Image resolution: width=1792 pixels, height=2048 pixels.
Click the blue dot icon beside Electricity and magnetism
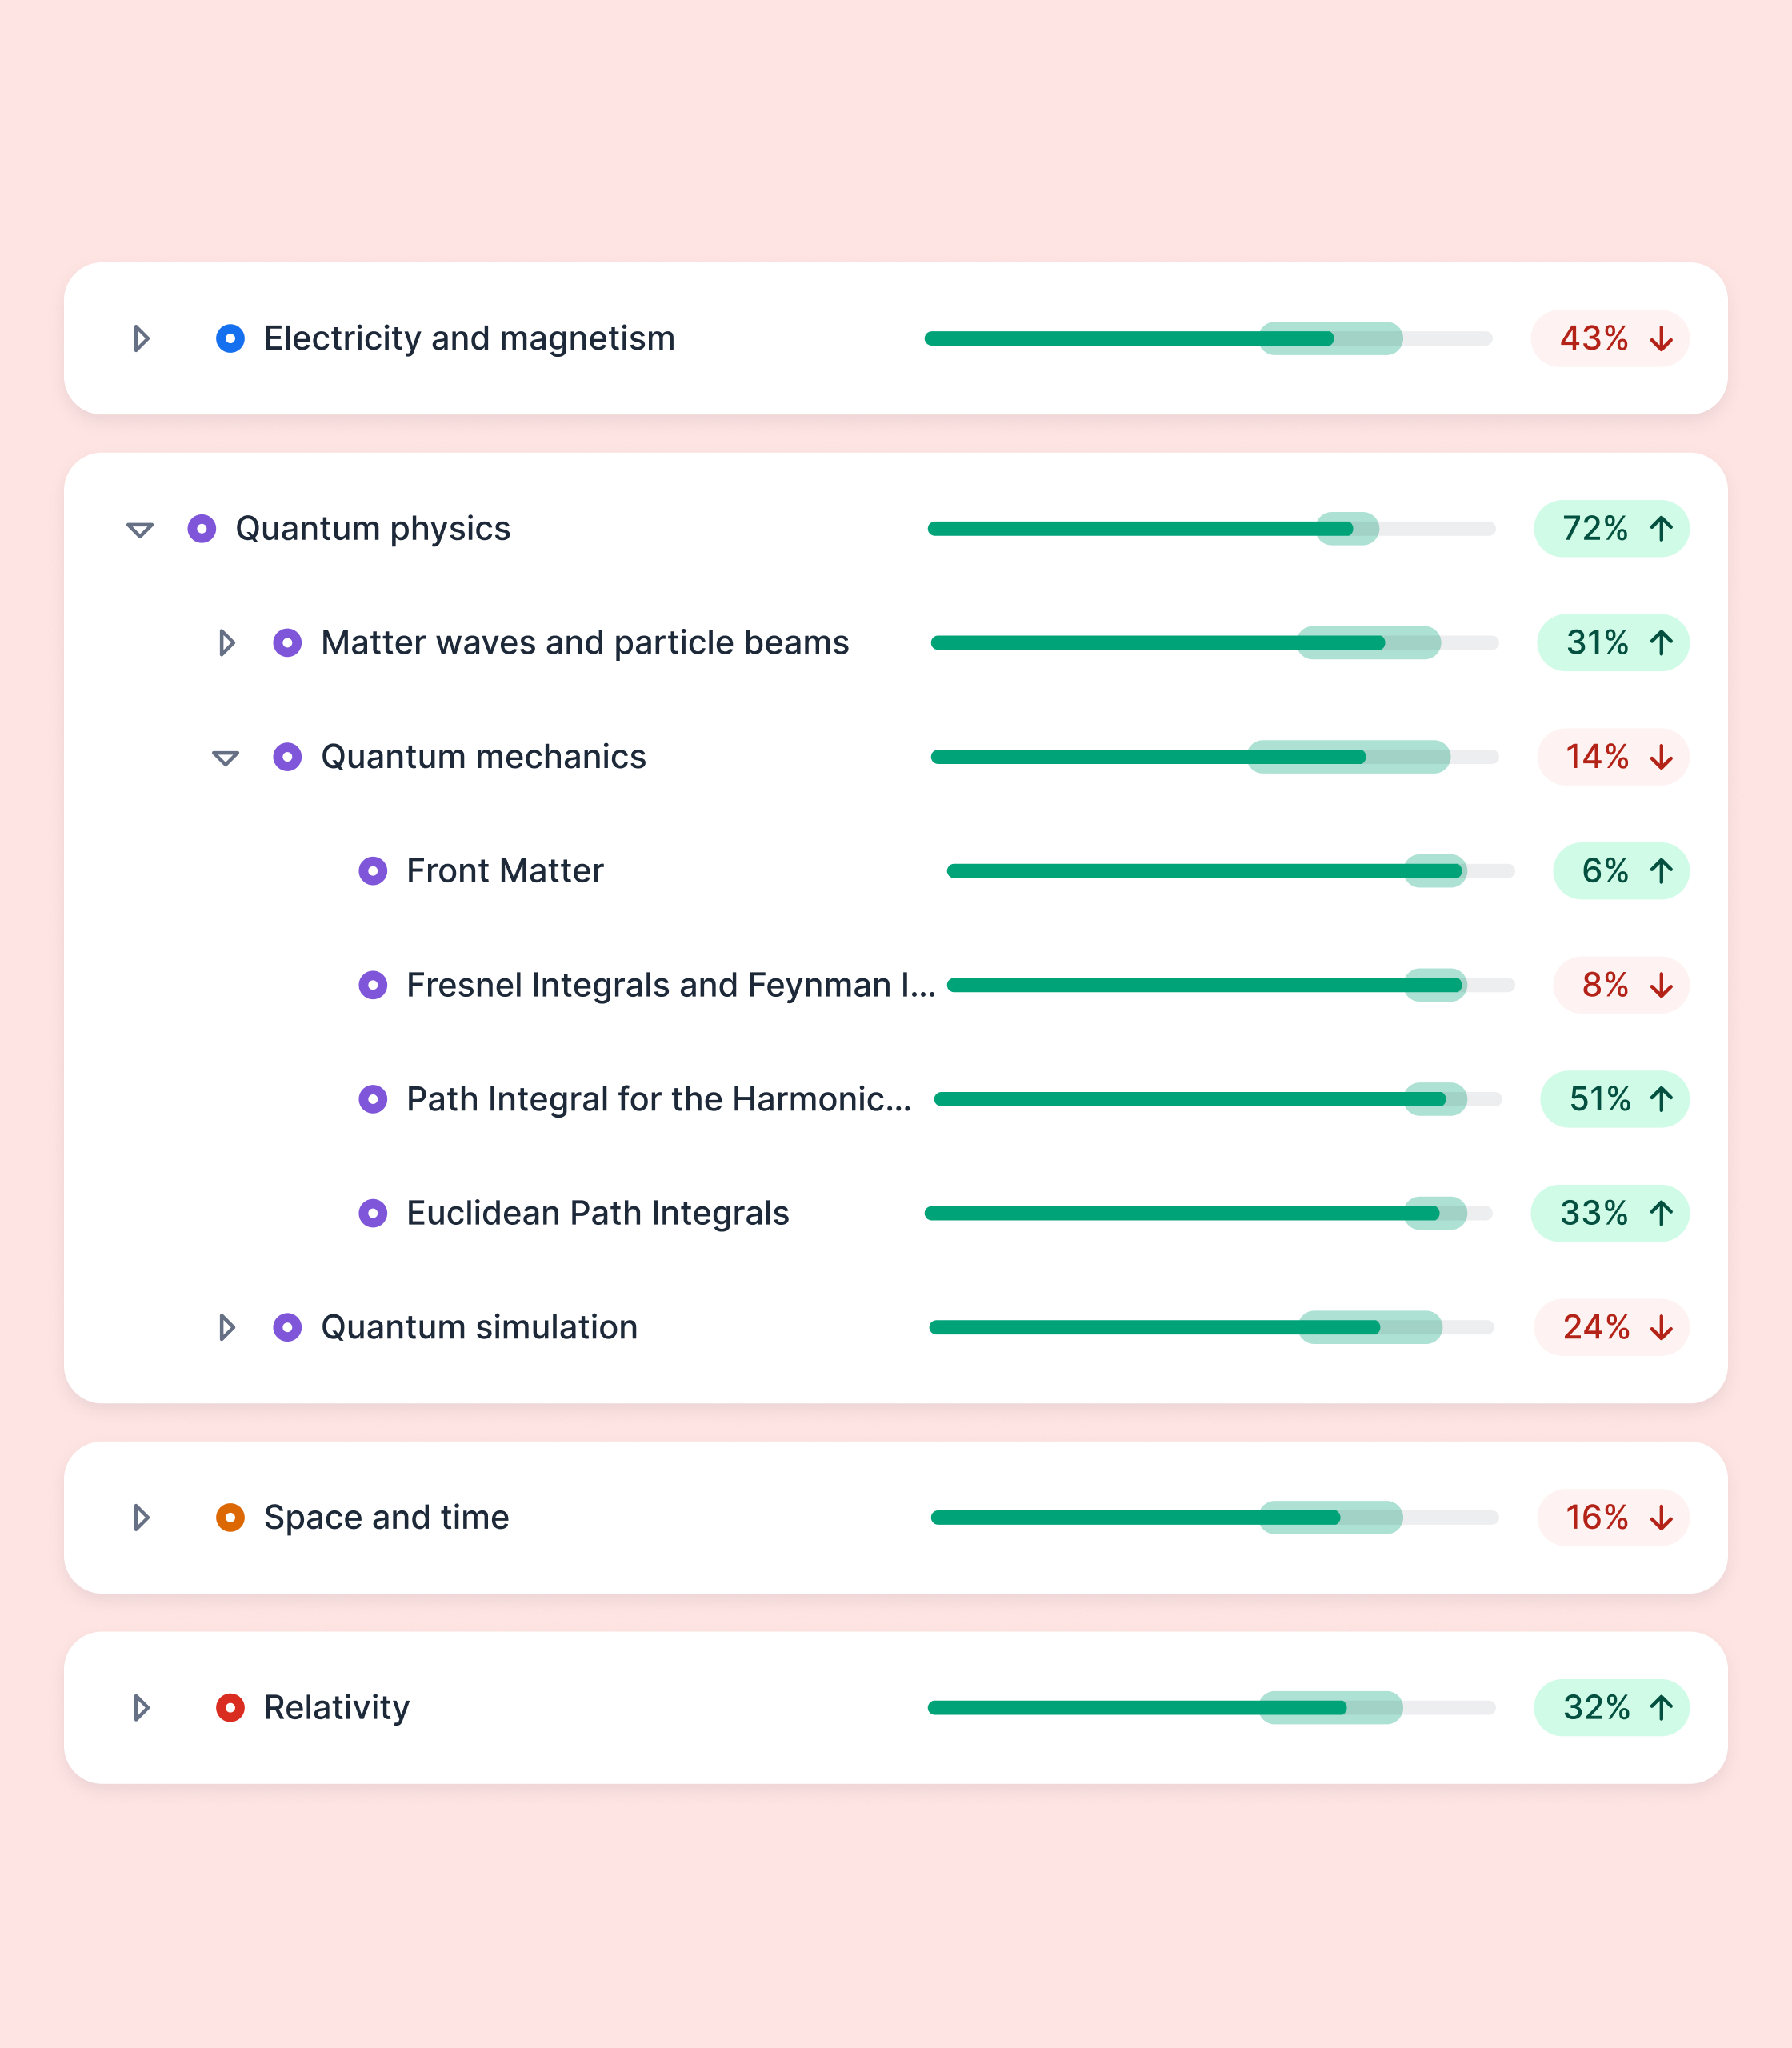point(230,339)
